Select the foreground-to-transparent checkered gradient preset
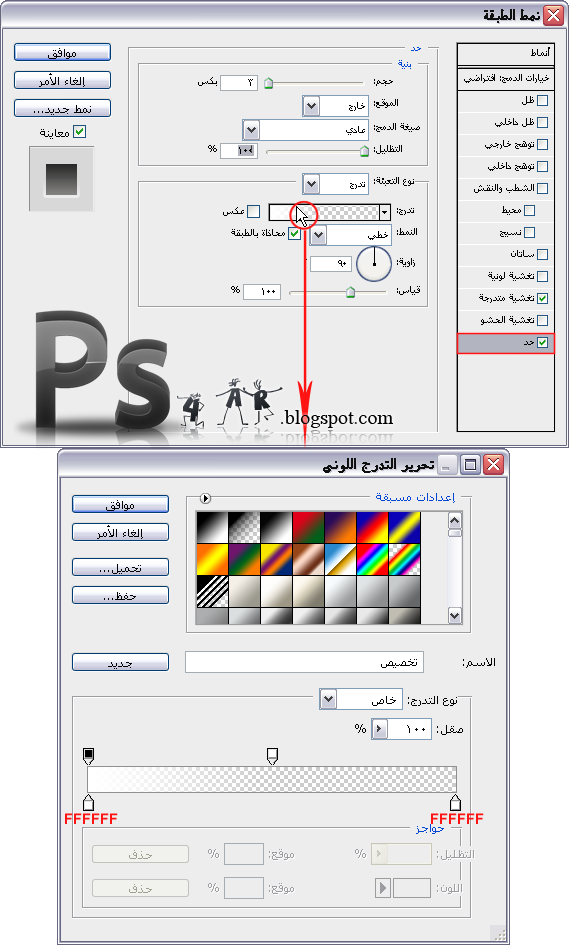 244,527
